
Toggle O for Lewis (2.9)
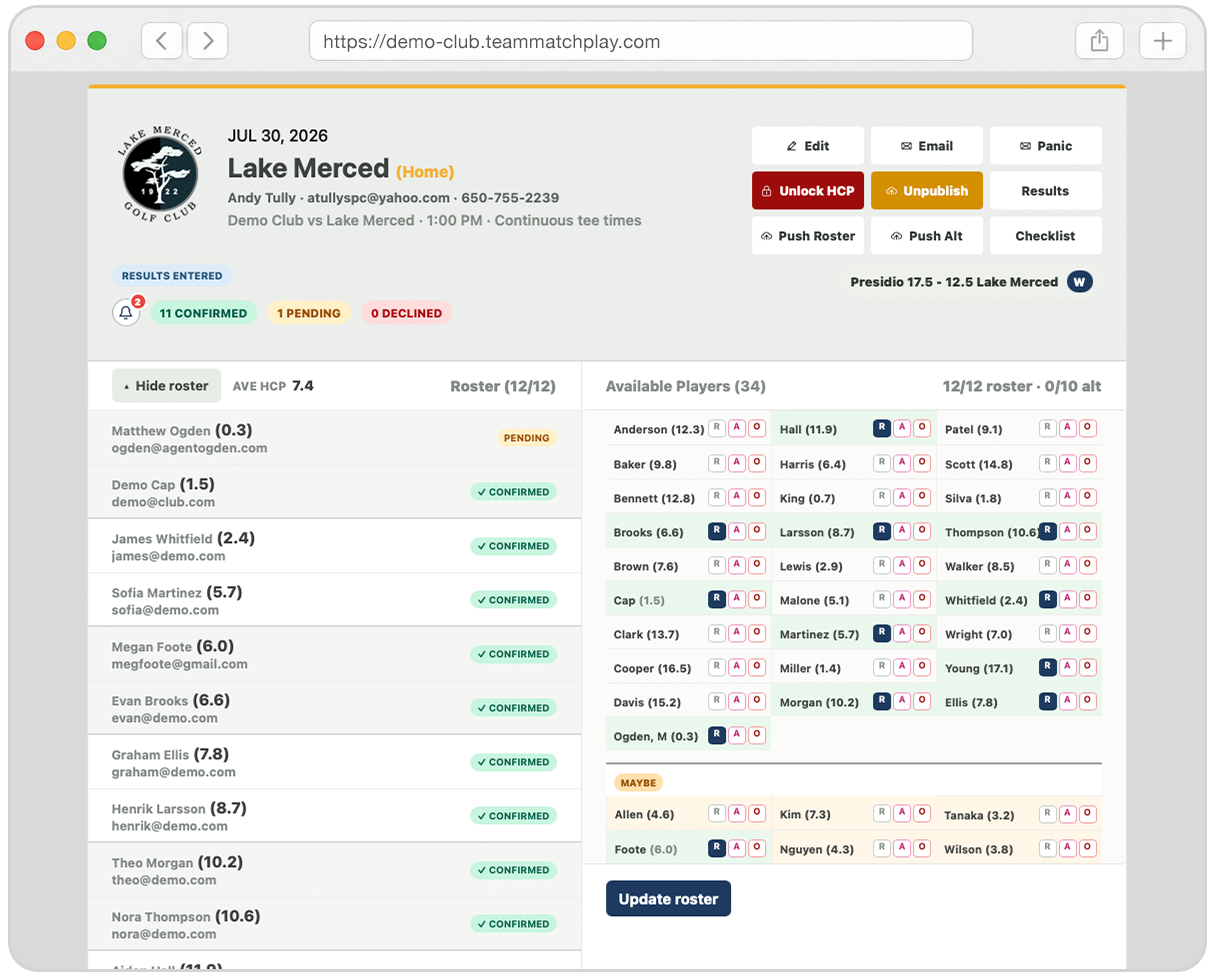(922, 565)
